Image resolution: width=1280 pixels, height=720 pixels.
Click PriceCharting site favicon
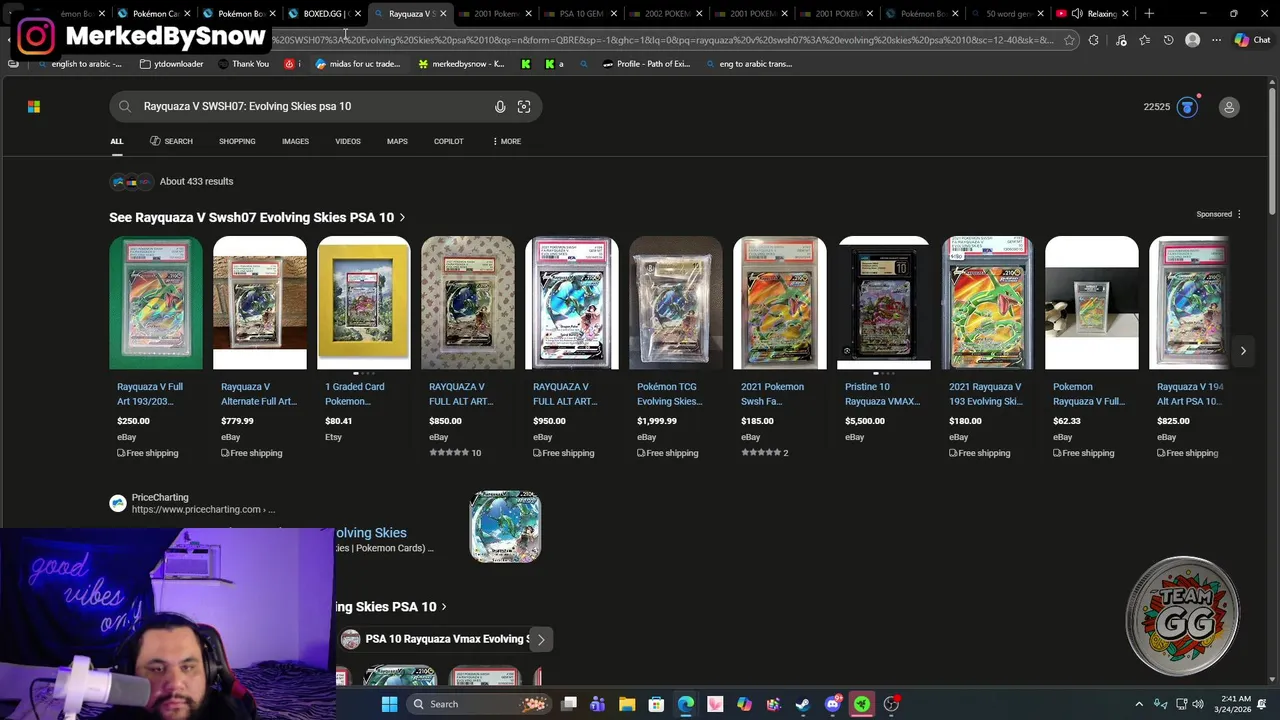click(x=118, y=504)
